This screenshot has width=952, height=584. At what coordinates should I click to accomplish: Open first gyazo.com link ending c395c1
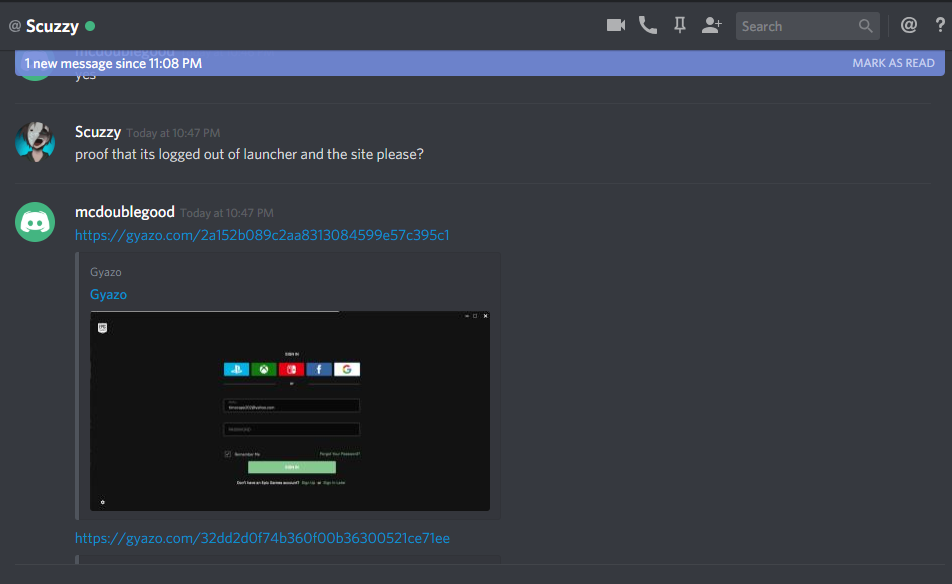coord(262,235)
